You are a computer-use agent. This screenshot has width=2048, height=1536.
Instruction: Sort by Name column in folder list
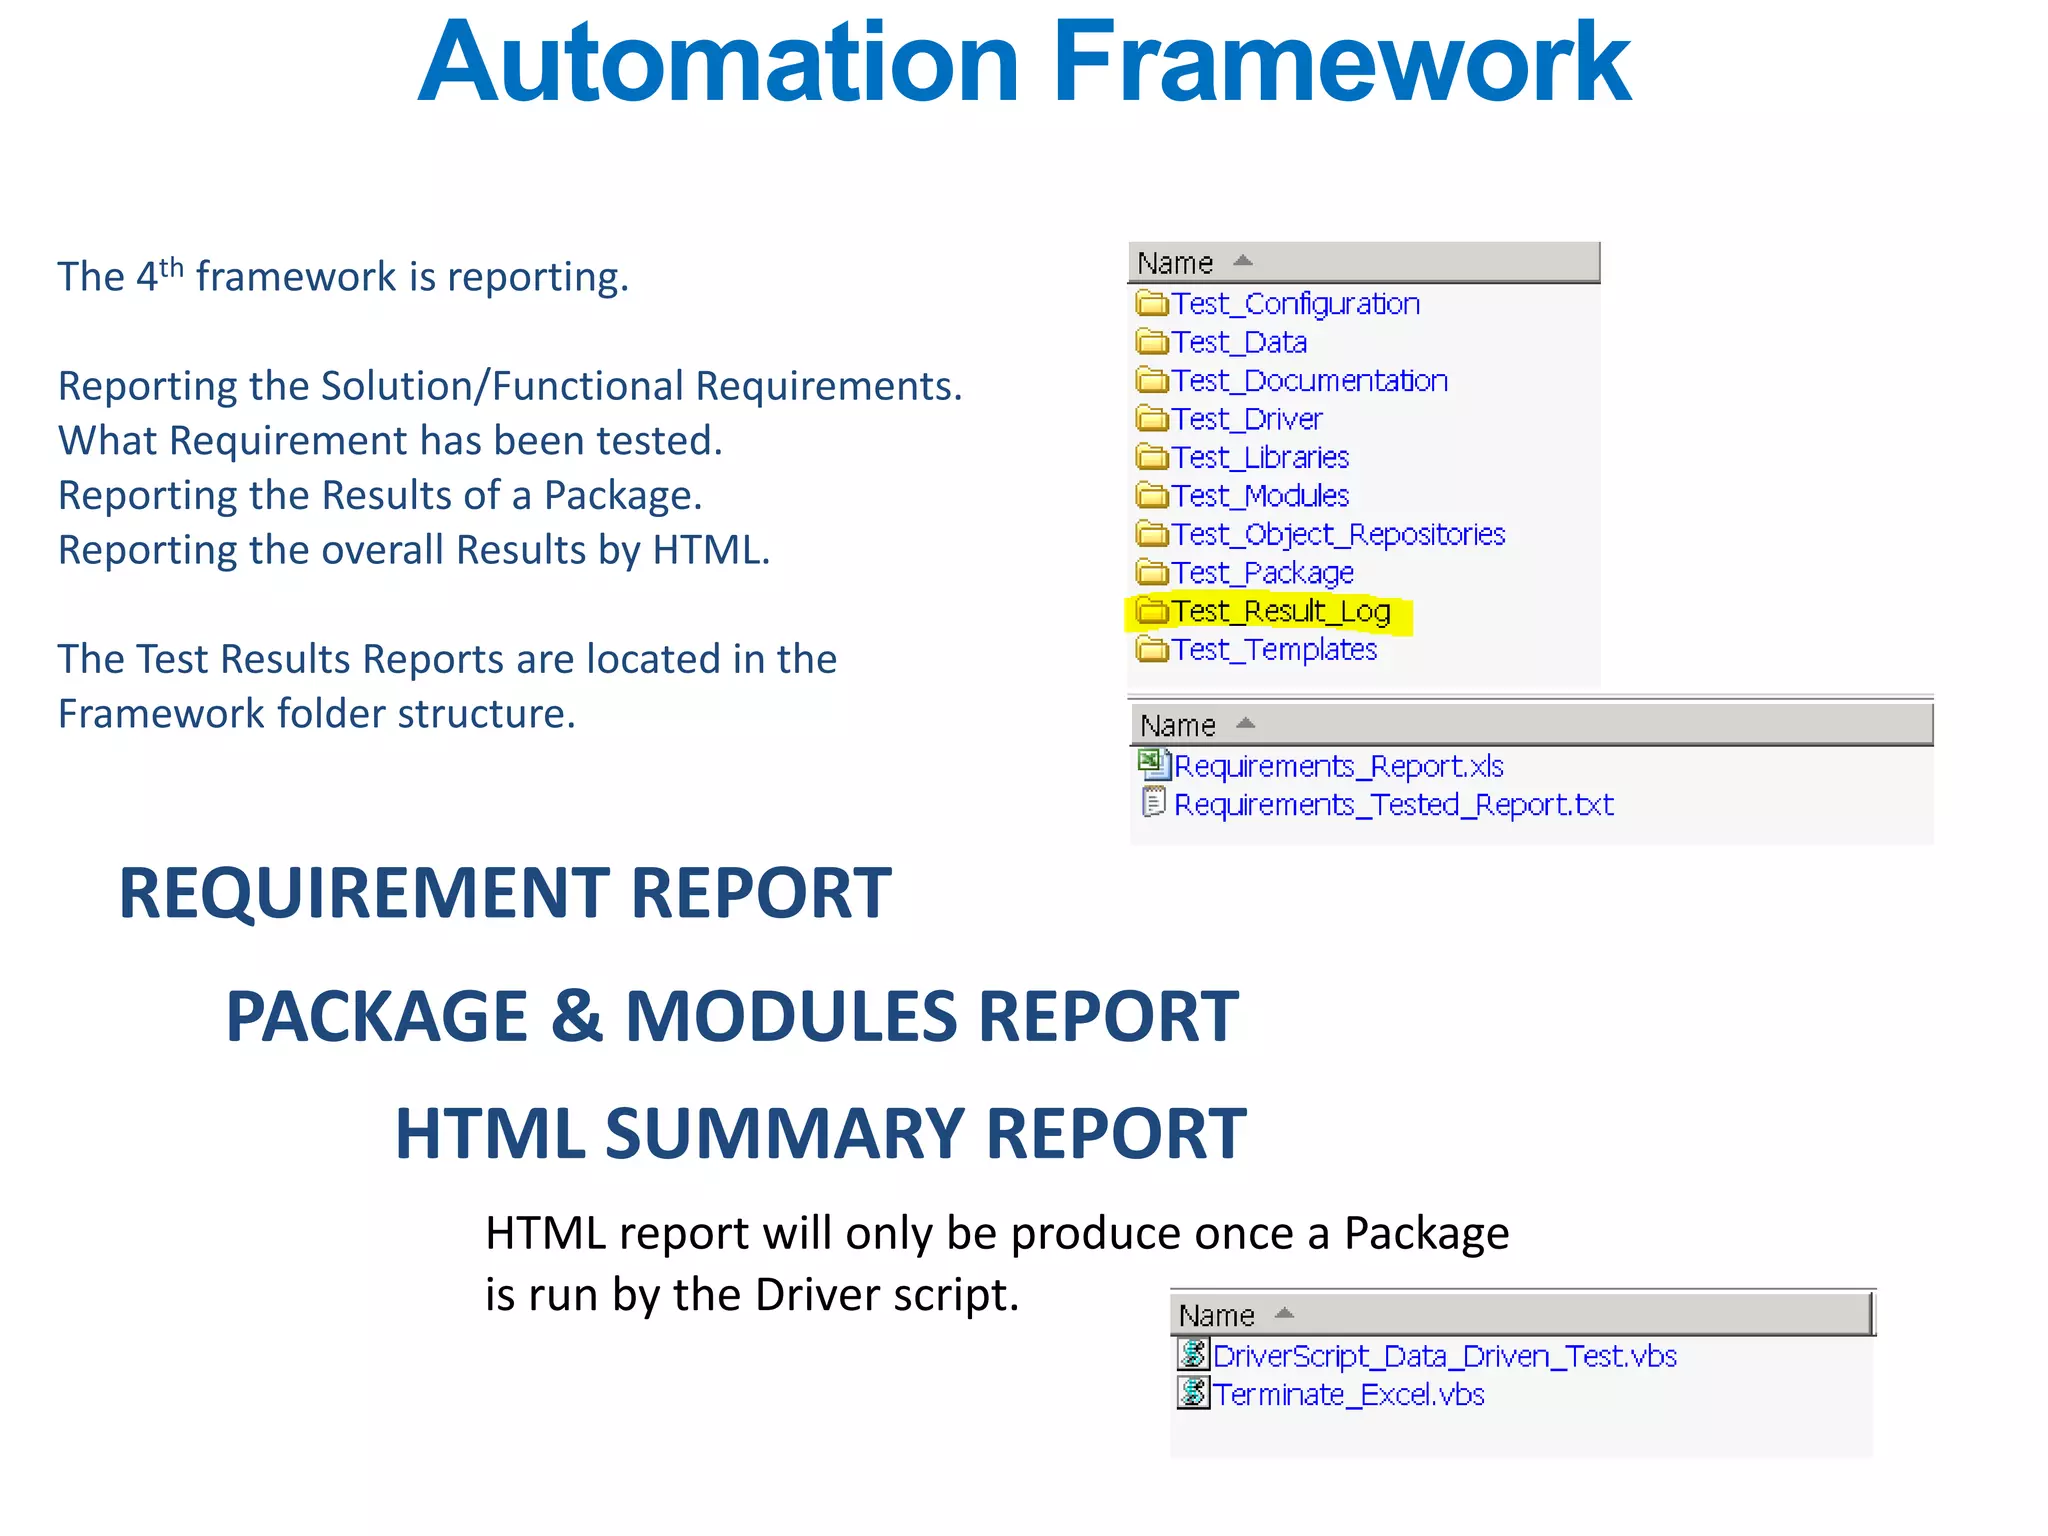pos(1364,262)
